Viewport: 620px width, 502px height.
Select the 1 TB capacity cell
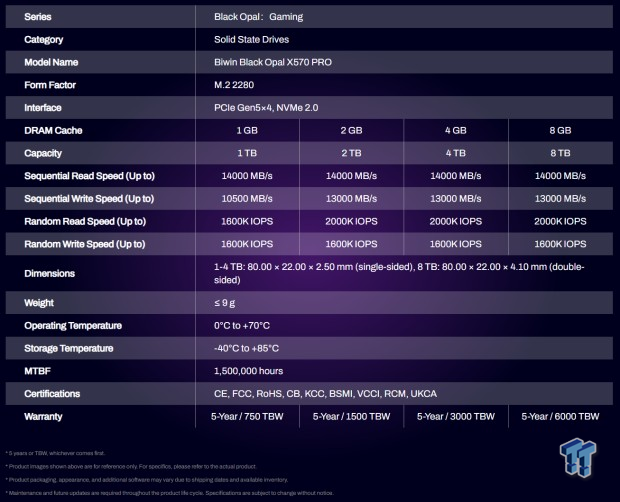pyautogui.click(x=247, y=153)
